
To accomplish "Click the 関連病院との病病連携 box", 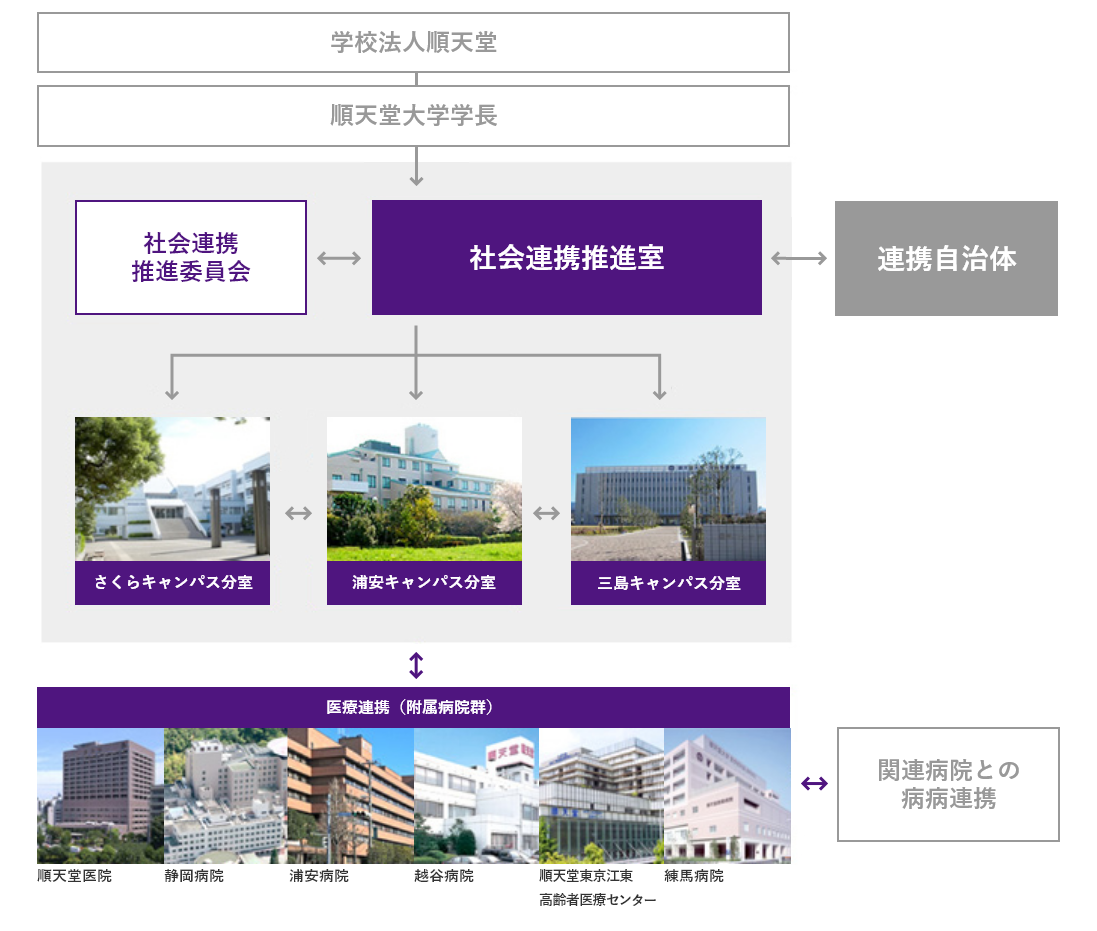I will point(949,784).
